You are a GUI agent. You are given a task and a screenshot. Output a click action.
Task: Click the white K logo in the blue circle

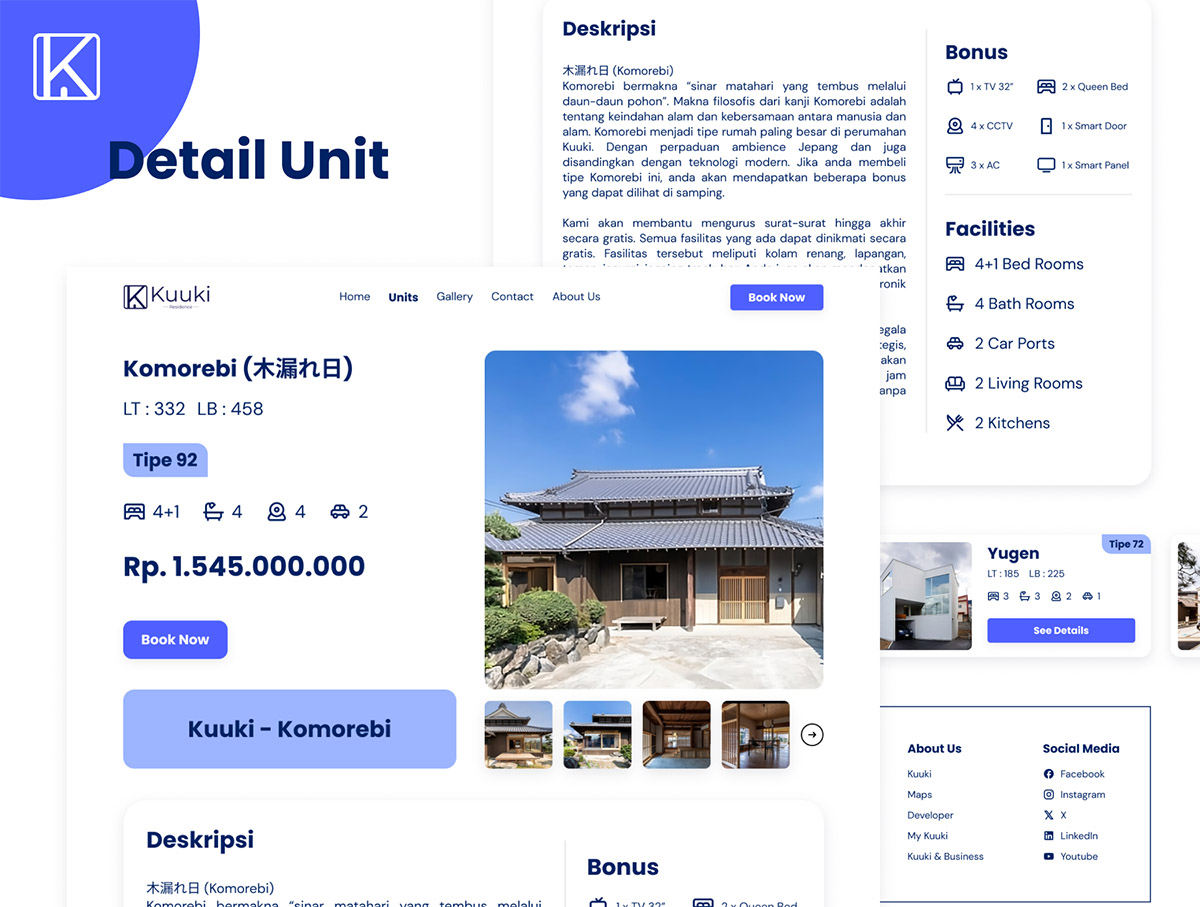(66, 67)
